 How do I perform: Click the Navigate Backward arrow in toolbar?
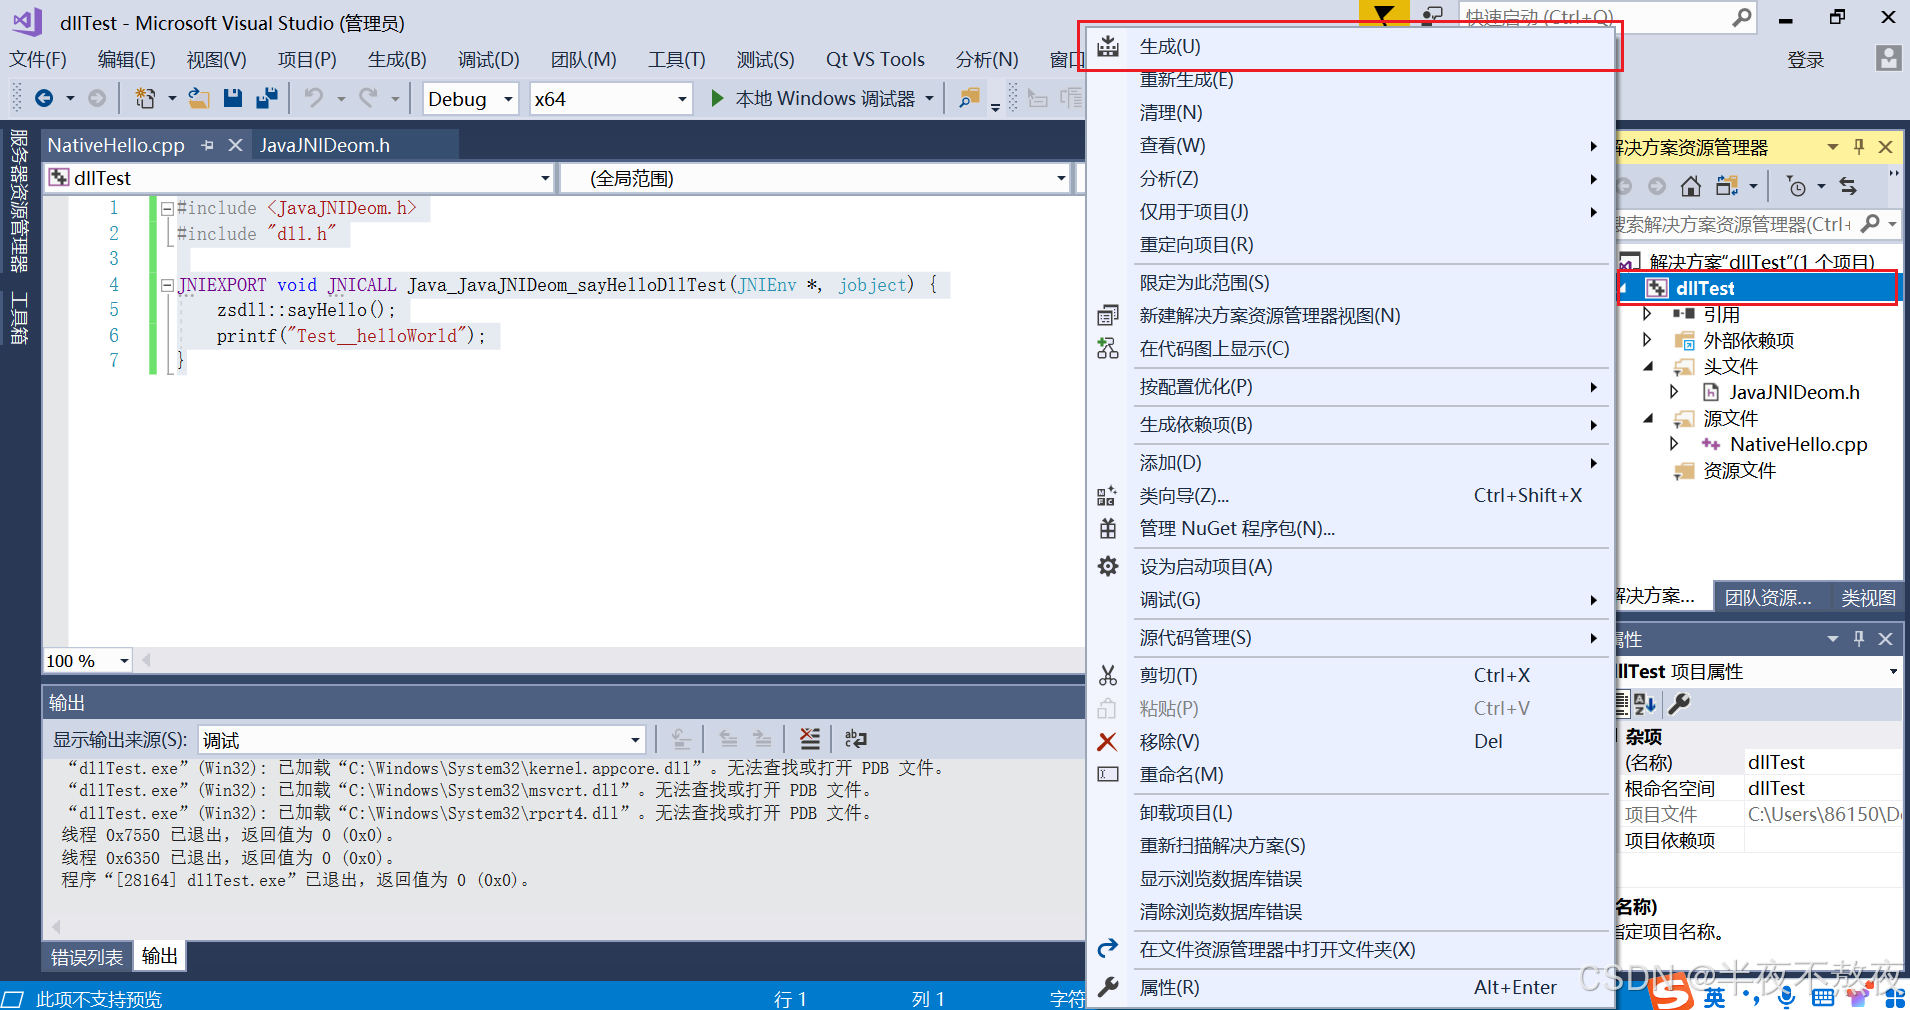44,98
